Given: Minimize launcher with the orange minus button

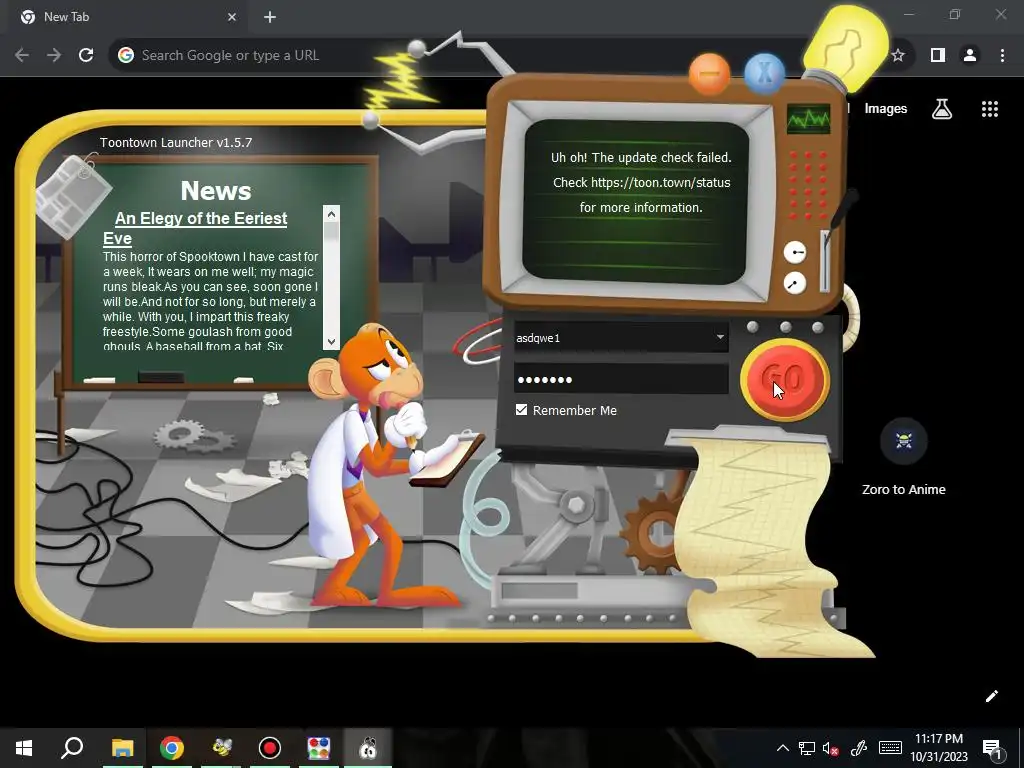Looking at the screenshot, I should pyautogui.click(x=709, y=74).
